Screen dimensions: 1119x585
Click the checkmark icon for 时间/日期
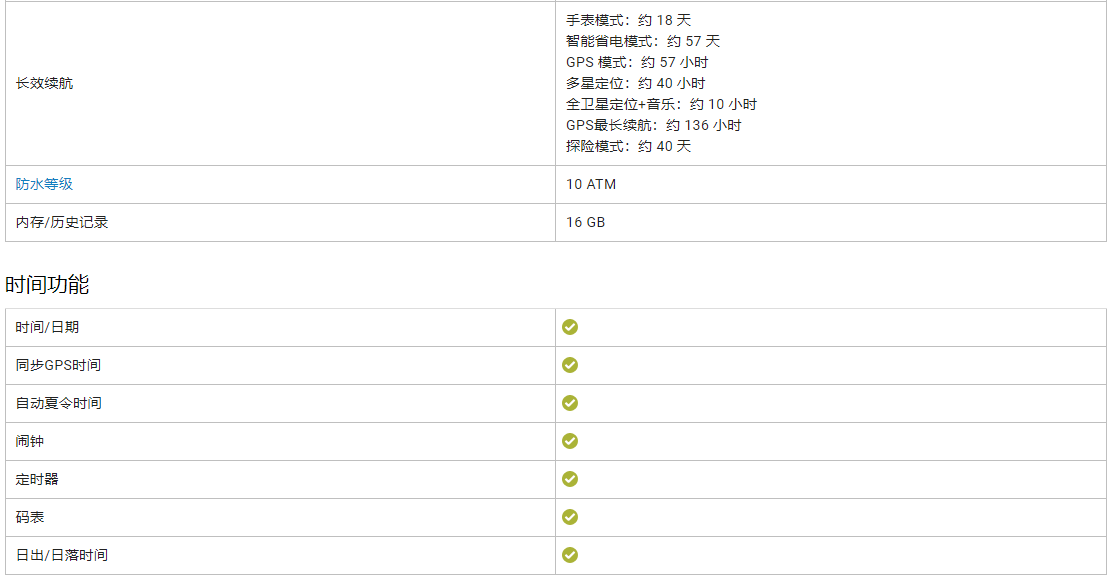(x=570, y=327)
